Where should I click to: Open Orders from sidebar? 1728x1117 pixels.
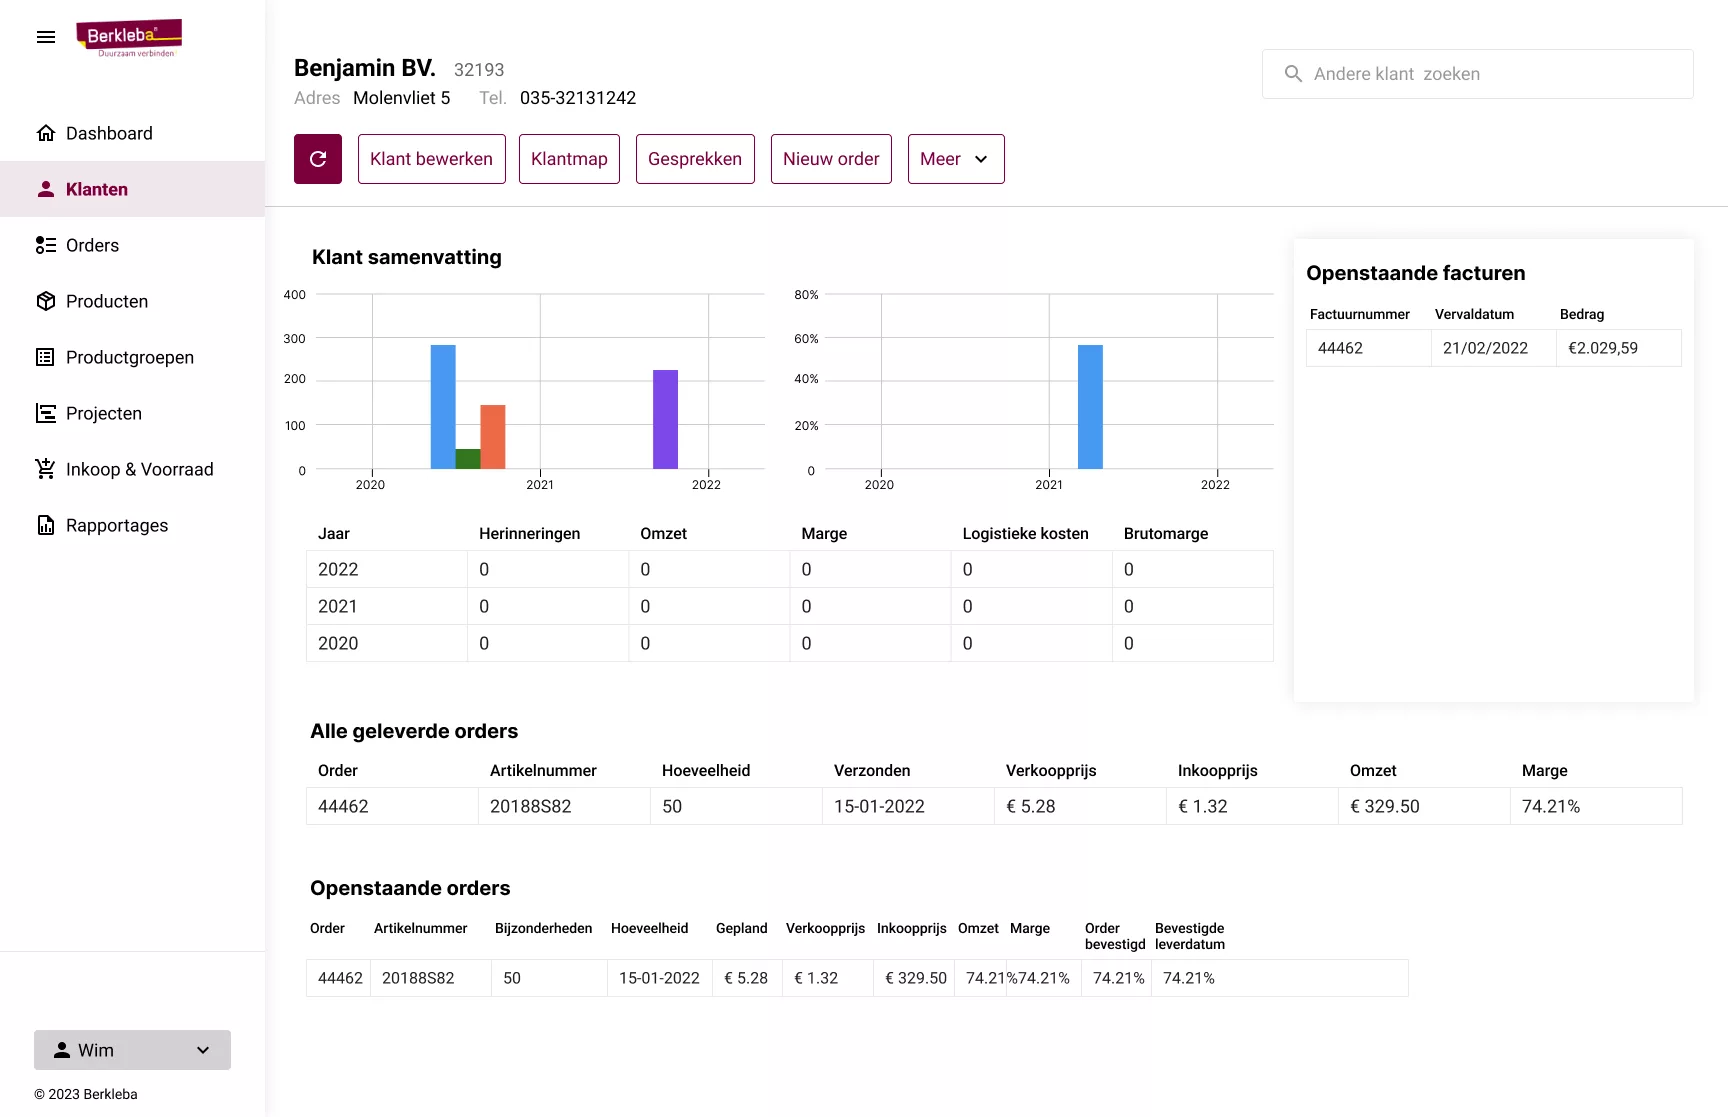click(x=132, y=245)
